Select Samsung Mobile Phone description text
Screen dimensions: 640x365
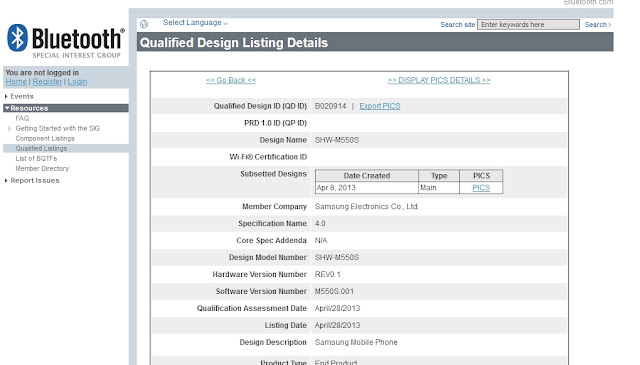tap(356, 342)
